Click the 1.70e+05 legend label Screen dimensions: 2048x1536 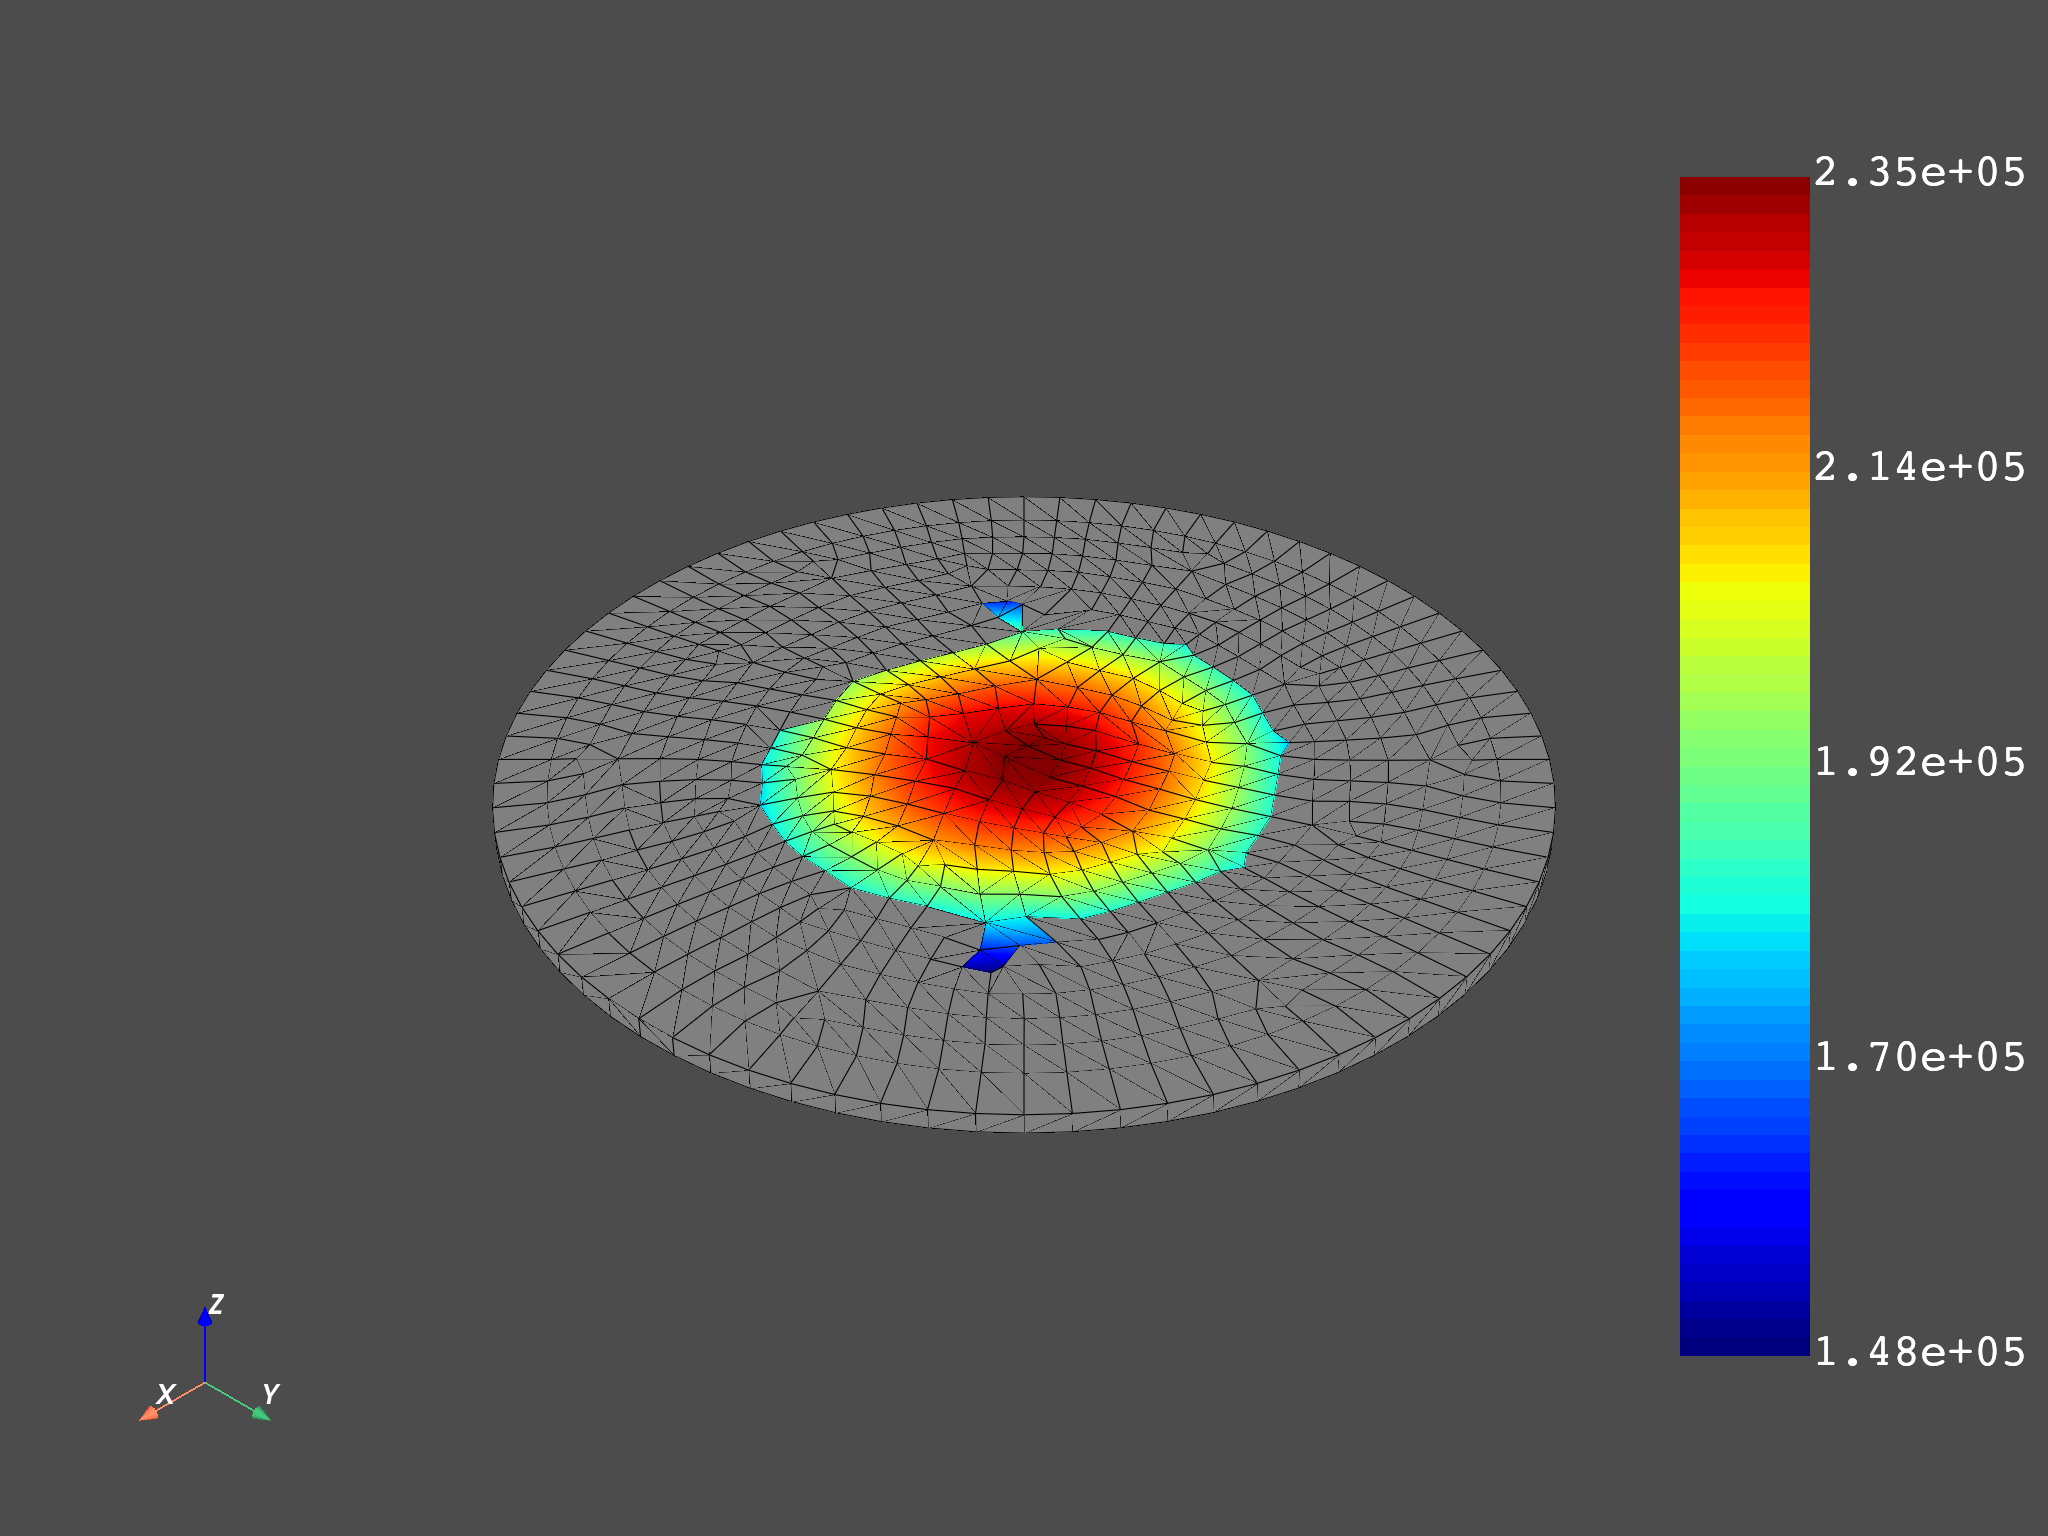[1919, 1057]
